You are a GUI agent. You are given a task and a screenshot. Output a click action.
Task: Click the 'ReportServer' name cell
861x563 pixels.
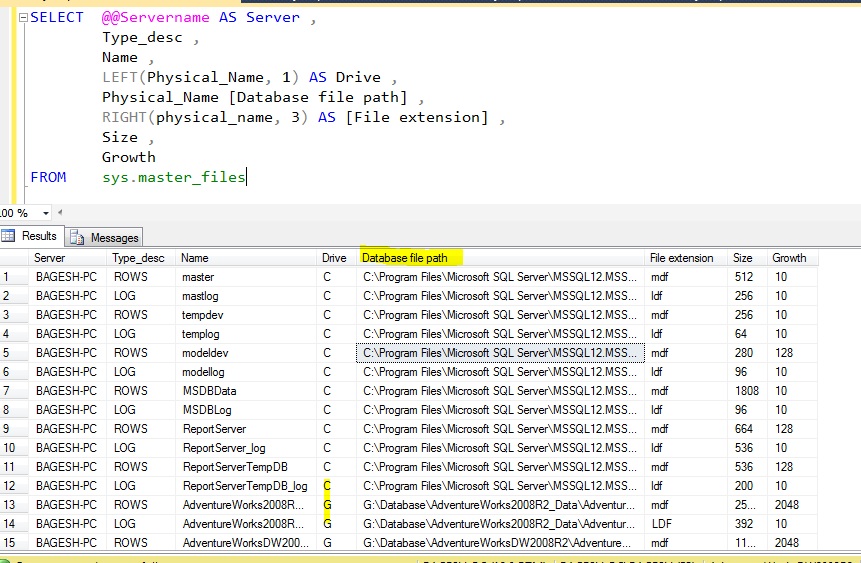click(x=246, y=429)
